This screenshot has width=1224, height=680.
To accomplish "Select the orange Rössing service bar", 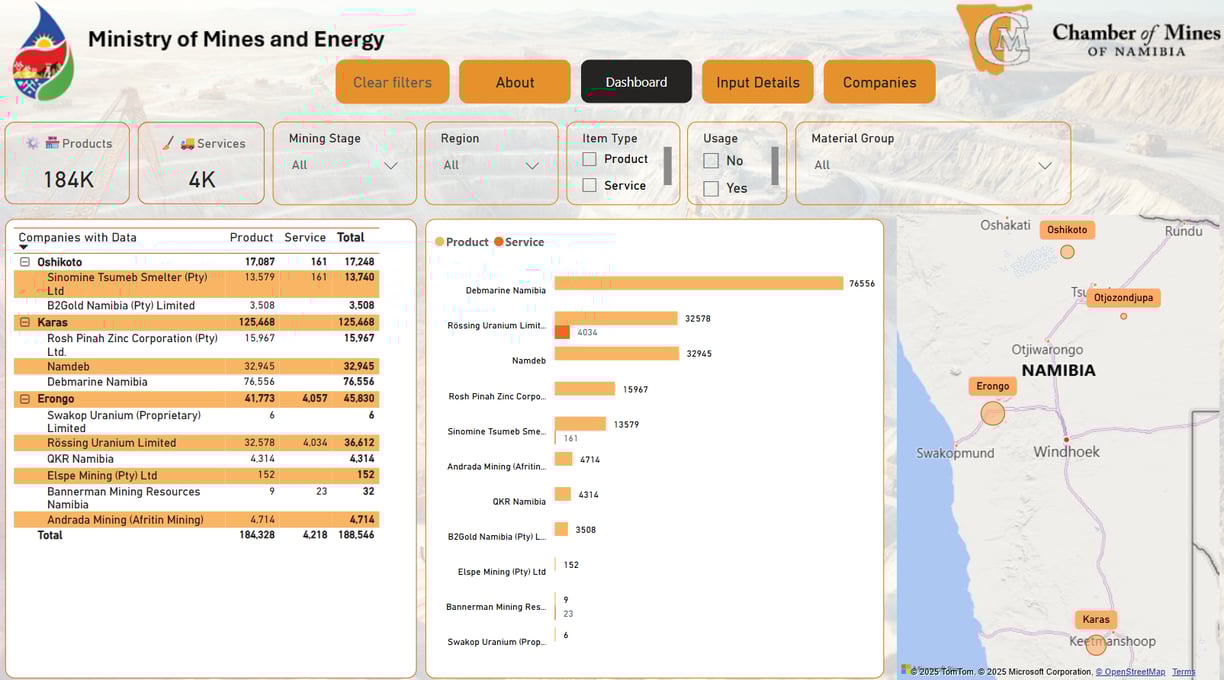I will click(562, 332).
